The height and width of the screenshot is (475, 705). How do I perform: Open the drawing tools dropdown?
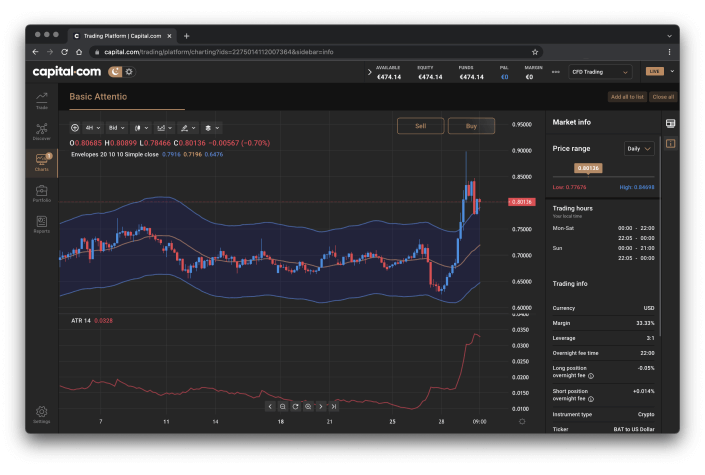188,128
